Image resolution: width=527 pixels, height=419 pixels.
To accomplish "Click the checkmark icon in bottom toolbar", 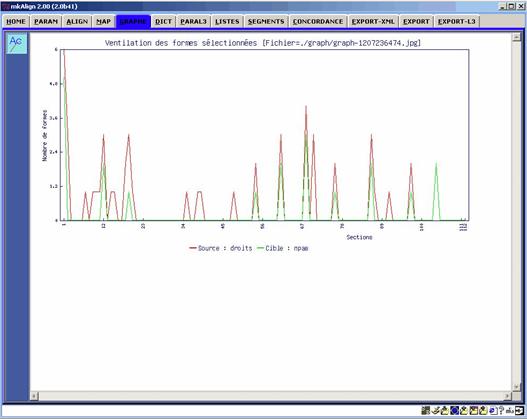I will pyautogui.click(x=436, y=410).
